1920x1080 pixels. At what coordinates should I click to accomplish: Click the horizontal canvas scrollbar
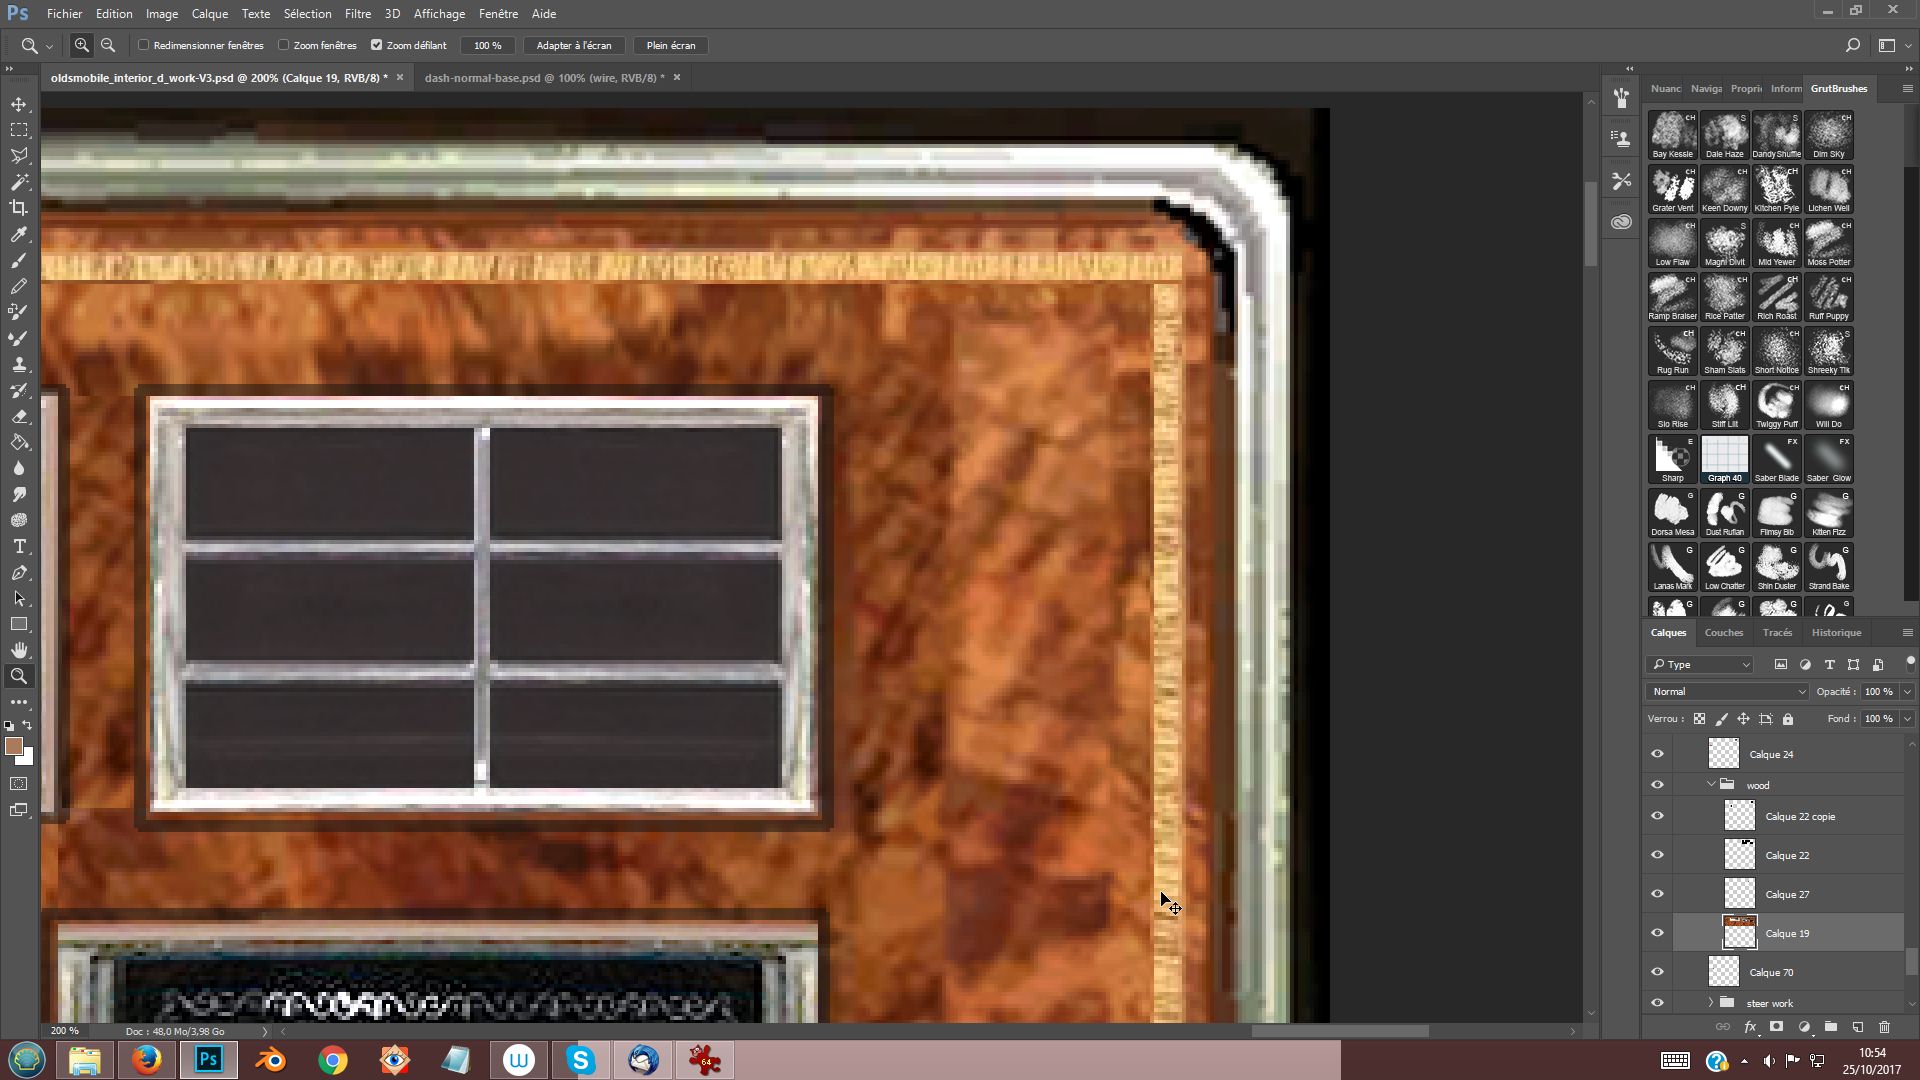pos(1340,1031)
